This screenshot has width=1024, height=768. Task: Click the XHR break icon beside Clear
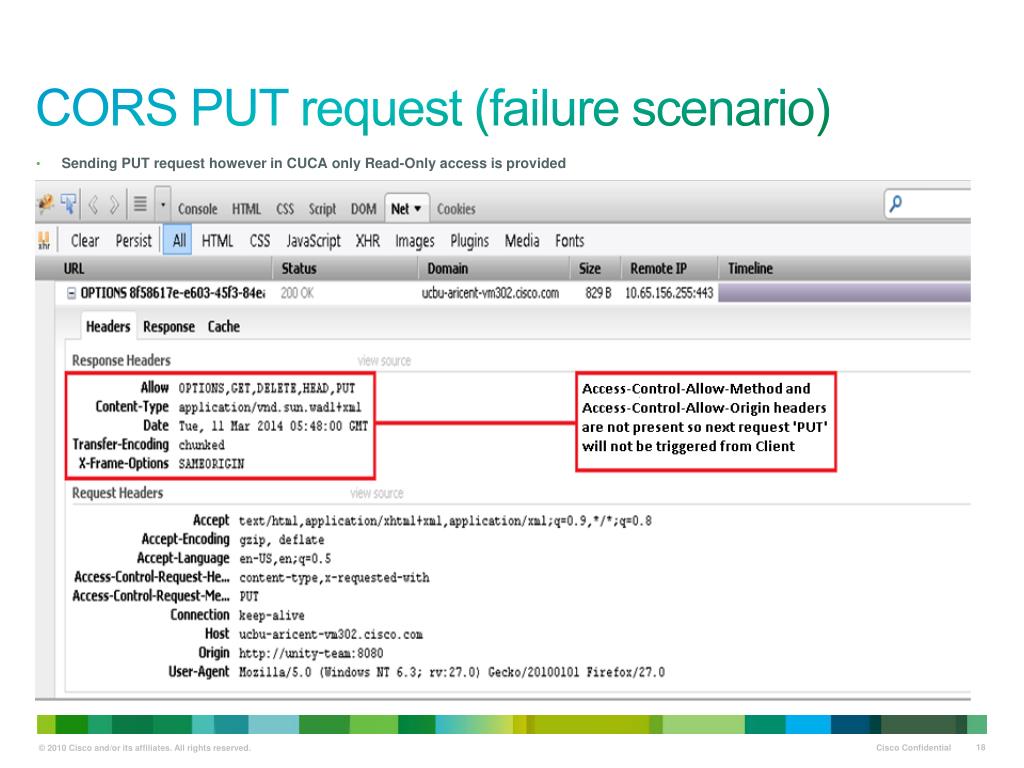pos(44,240)
